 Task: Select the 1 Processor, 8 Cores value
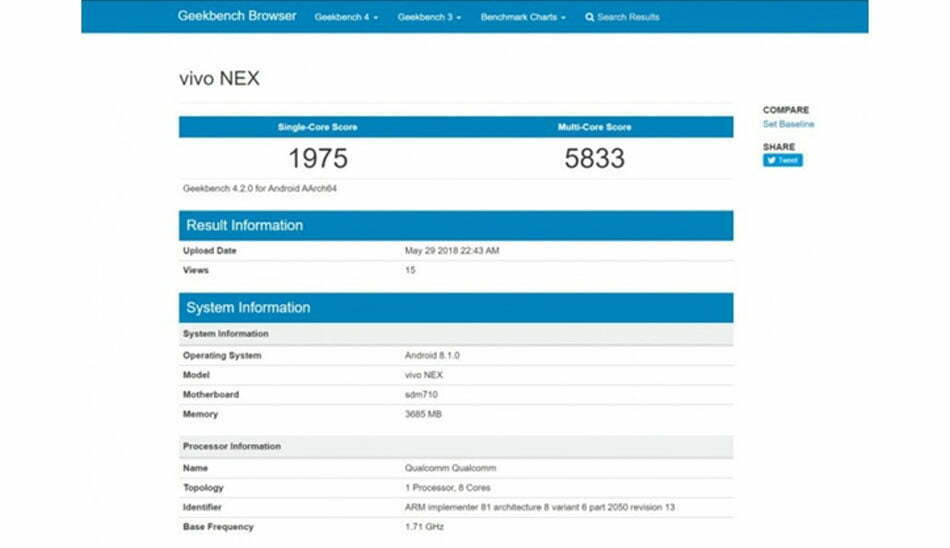point(448,488)
